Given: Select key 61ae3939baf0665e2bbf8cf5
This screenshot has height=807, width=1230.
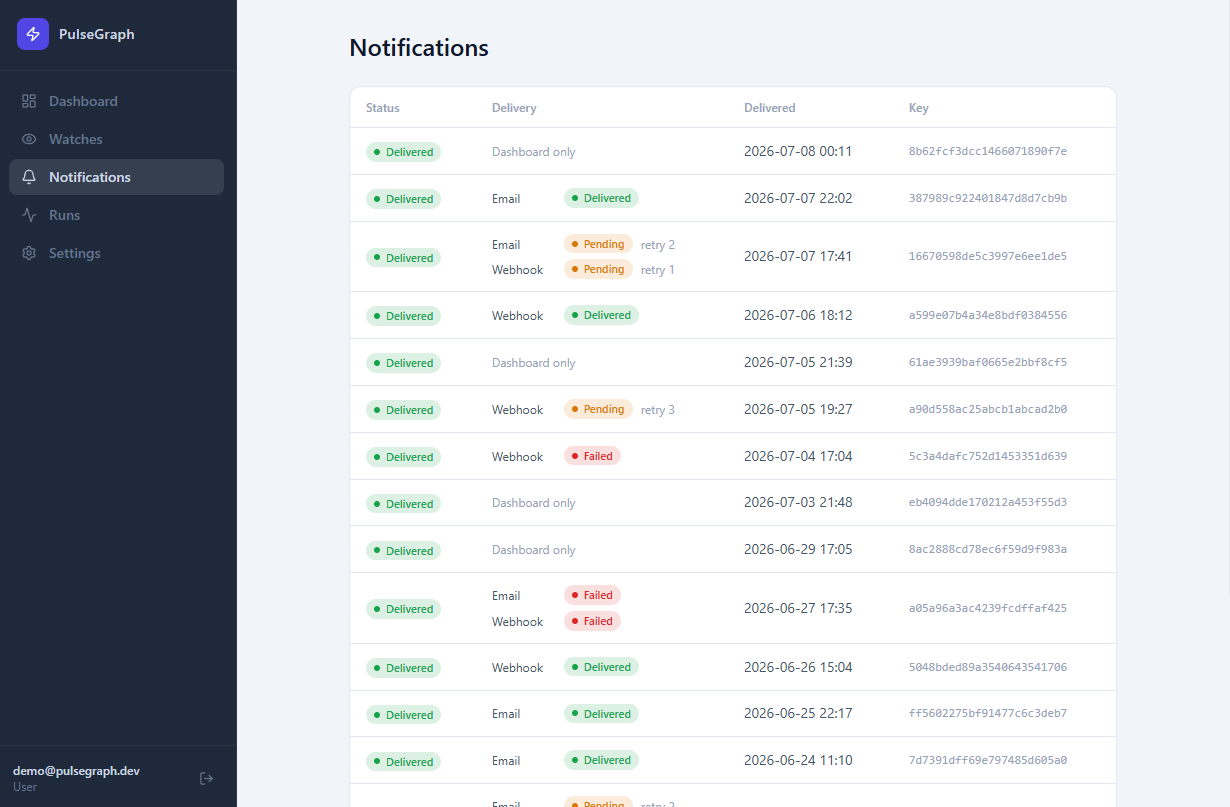Looking at the screenshot, I should [988, 362].
